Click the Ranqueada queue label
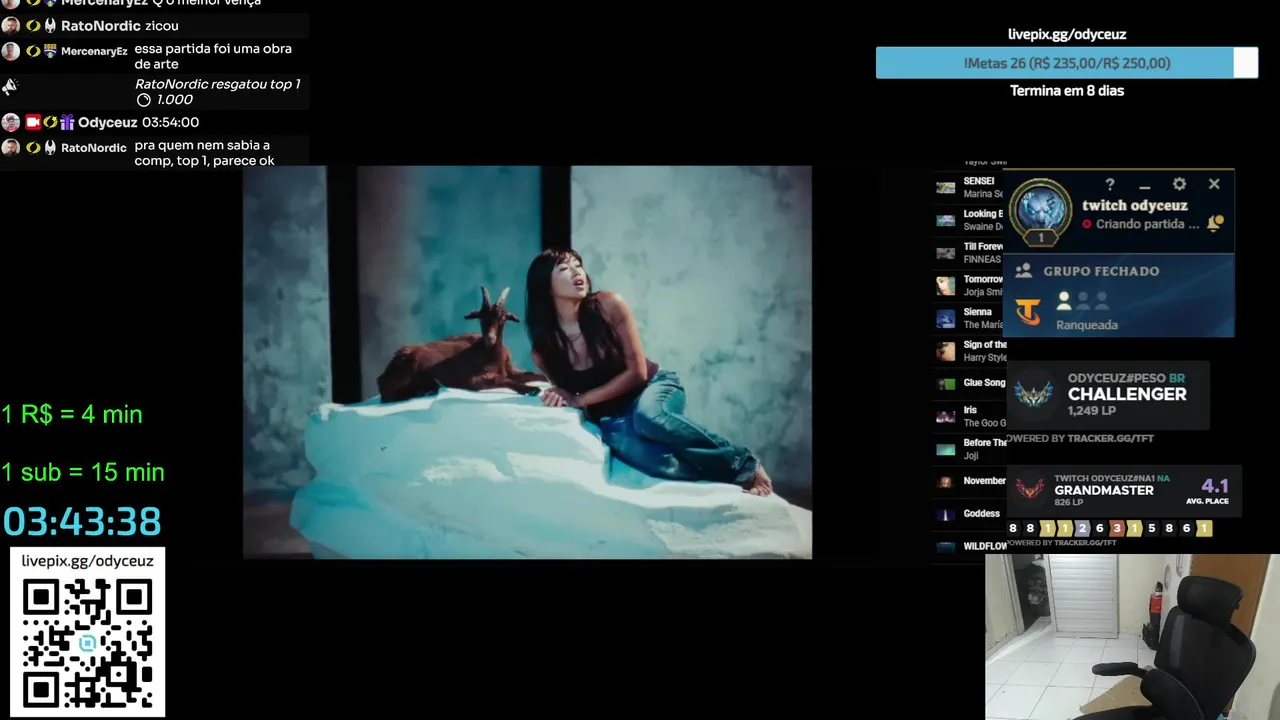 1086,325
